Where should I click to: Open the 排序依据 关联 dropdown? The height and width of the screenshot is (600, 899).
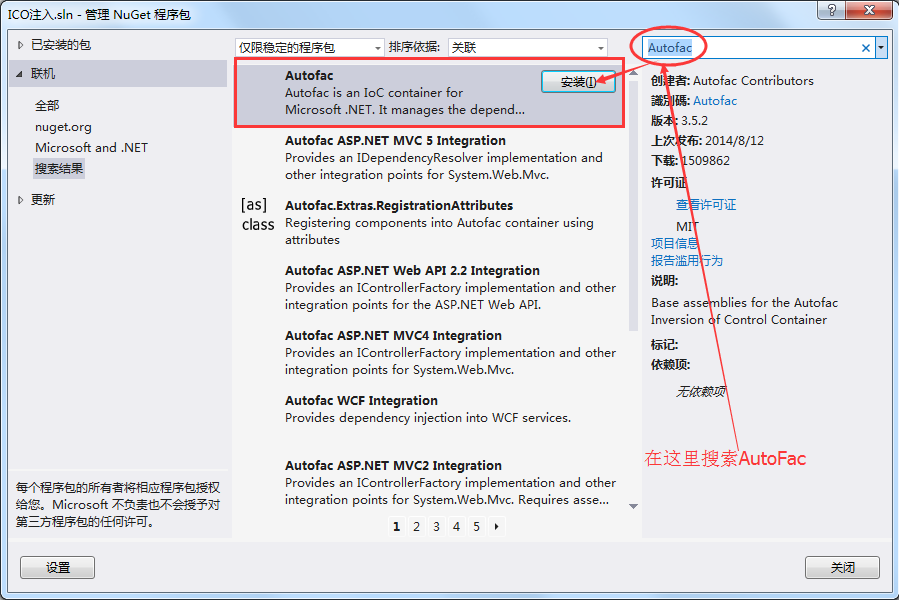point(527,48)
